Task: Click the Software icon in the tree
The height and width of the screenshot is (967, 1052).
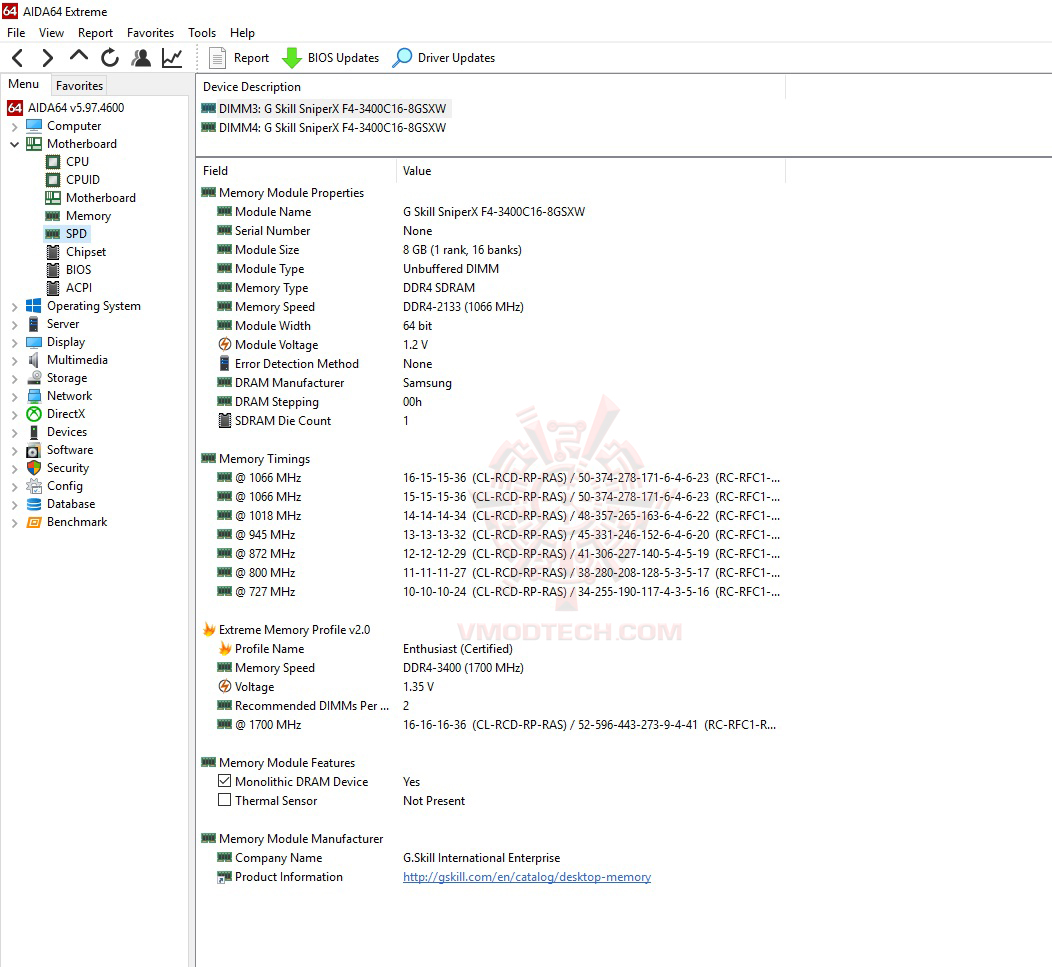Action: [x=34, y=450]
